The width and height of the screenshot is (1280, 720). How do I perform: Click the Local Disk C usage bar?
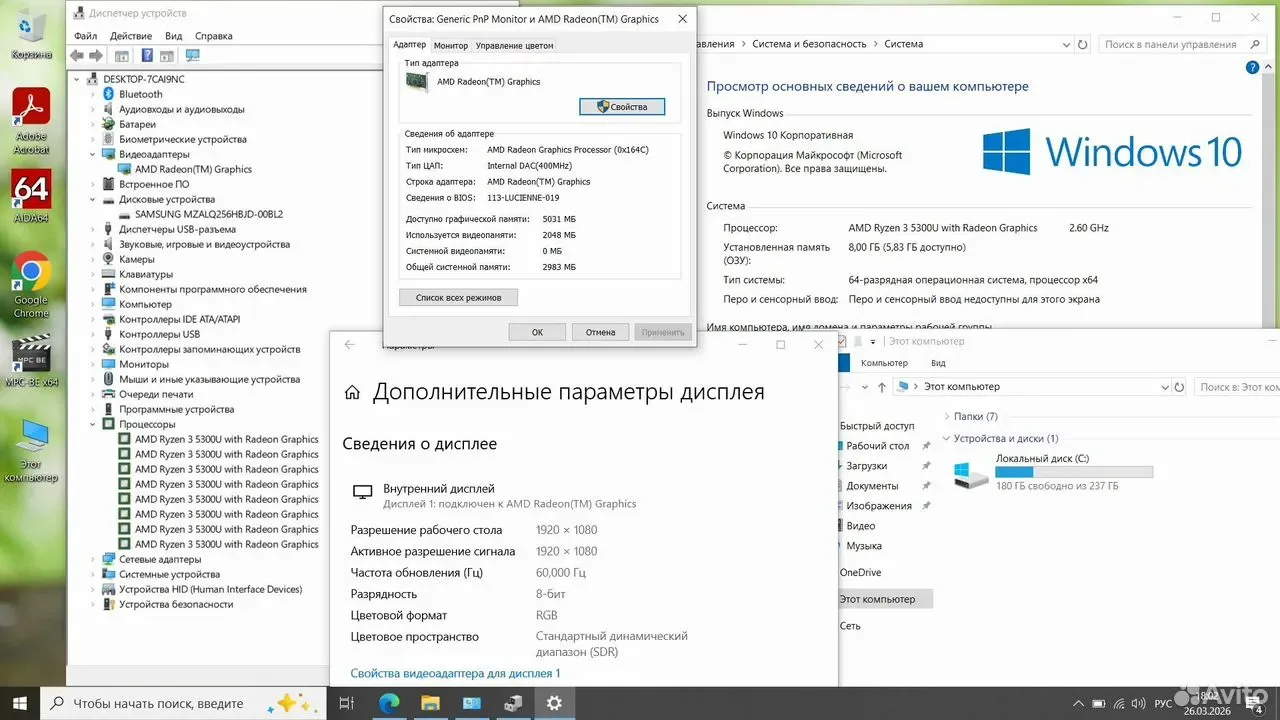(x=1074, y=472)
